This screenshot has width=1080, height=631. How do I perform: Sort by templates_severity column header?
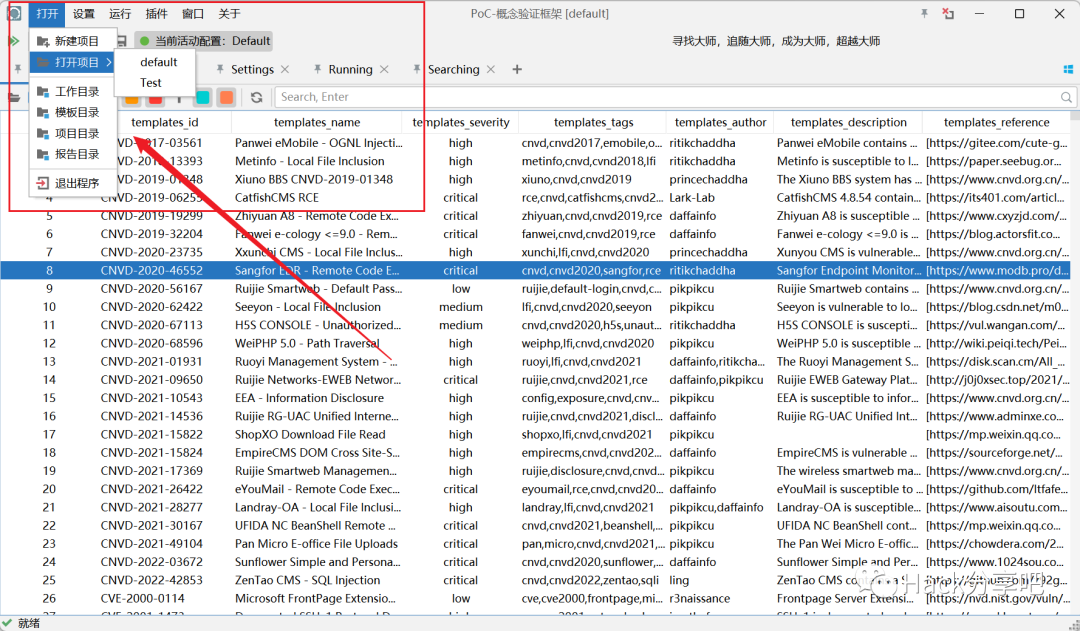[x=461, y=123]
